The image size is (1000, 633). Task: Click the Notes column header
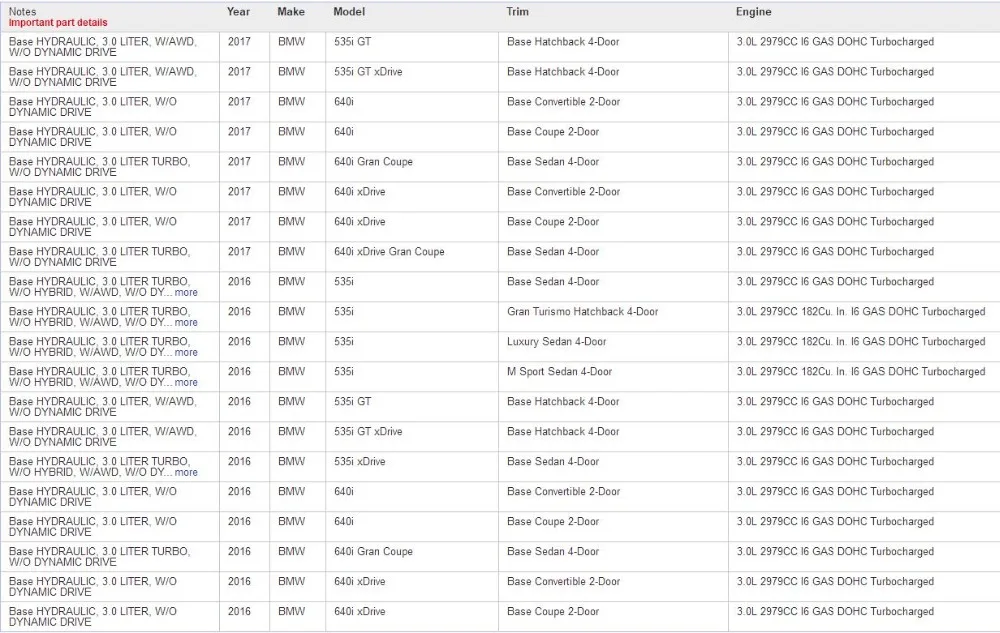[22, 11]
